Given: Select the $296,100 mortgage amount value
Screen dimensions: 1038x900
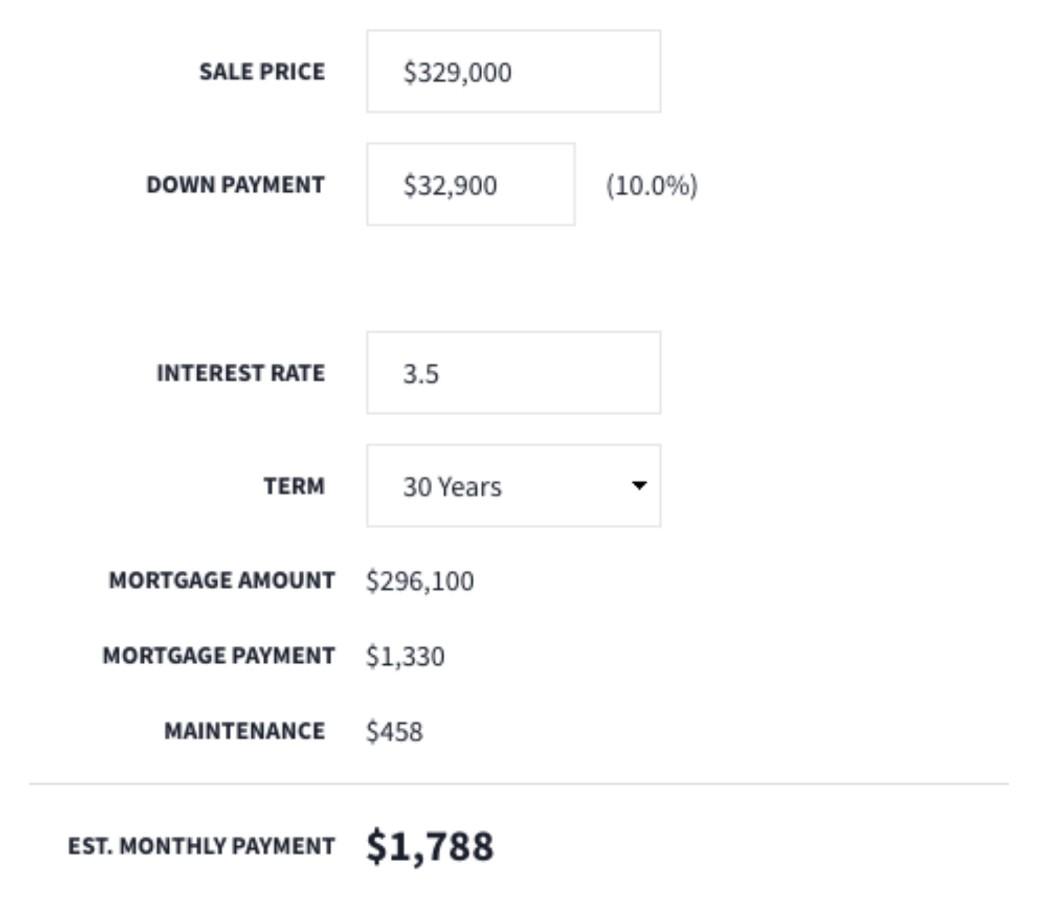Looking at the screenshot, I should pos(420,581).
